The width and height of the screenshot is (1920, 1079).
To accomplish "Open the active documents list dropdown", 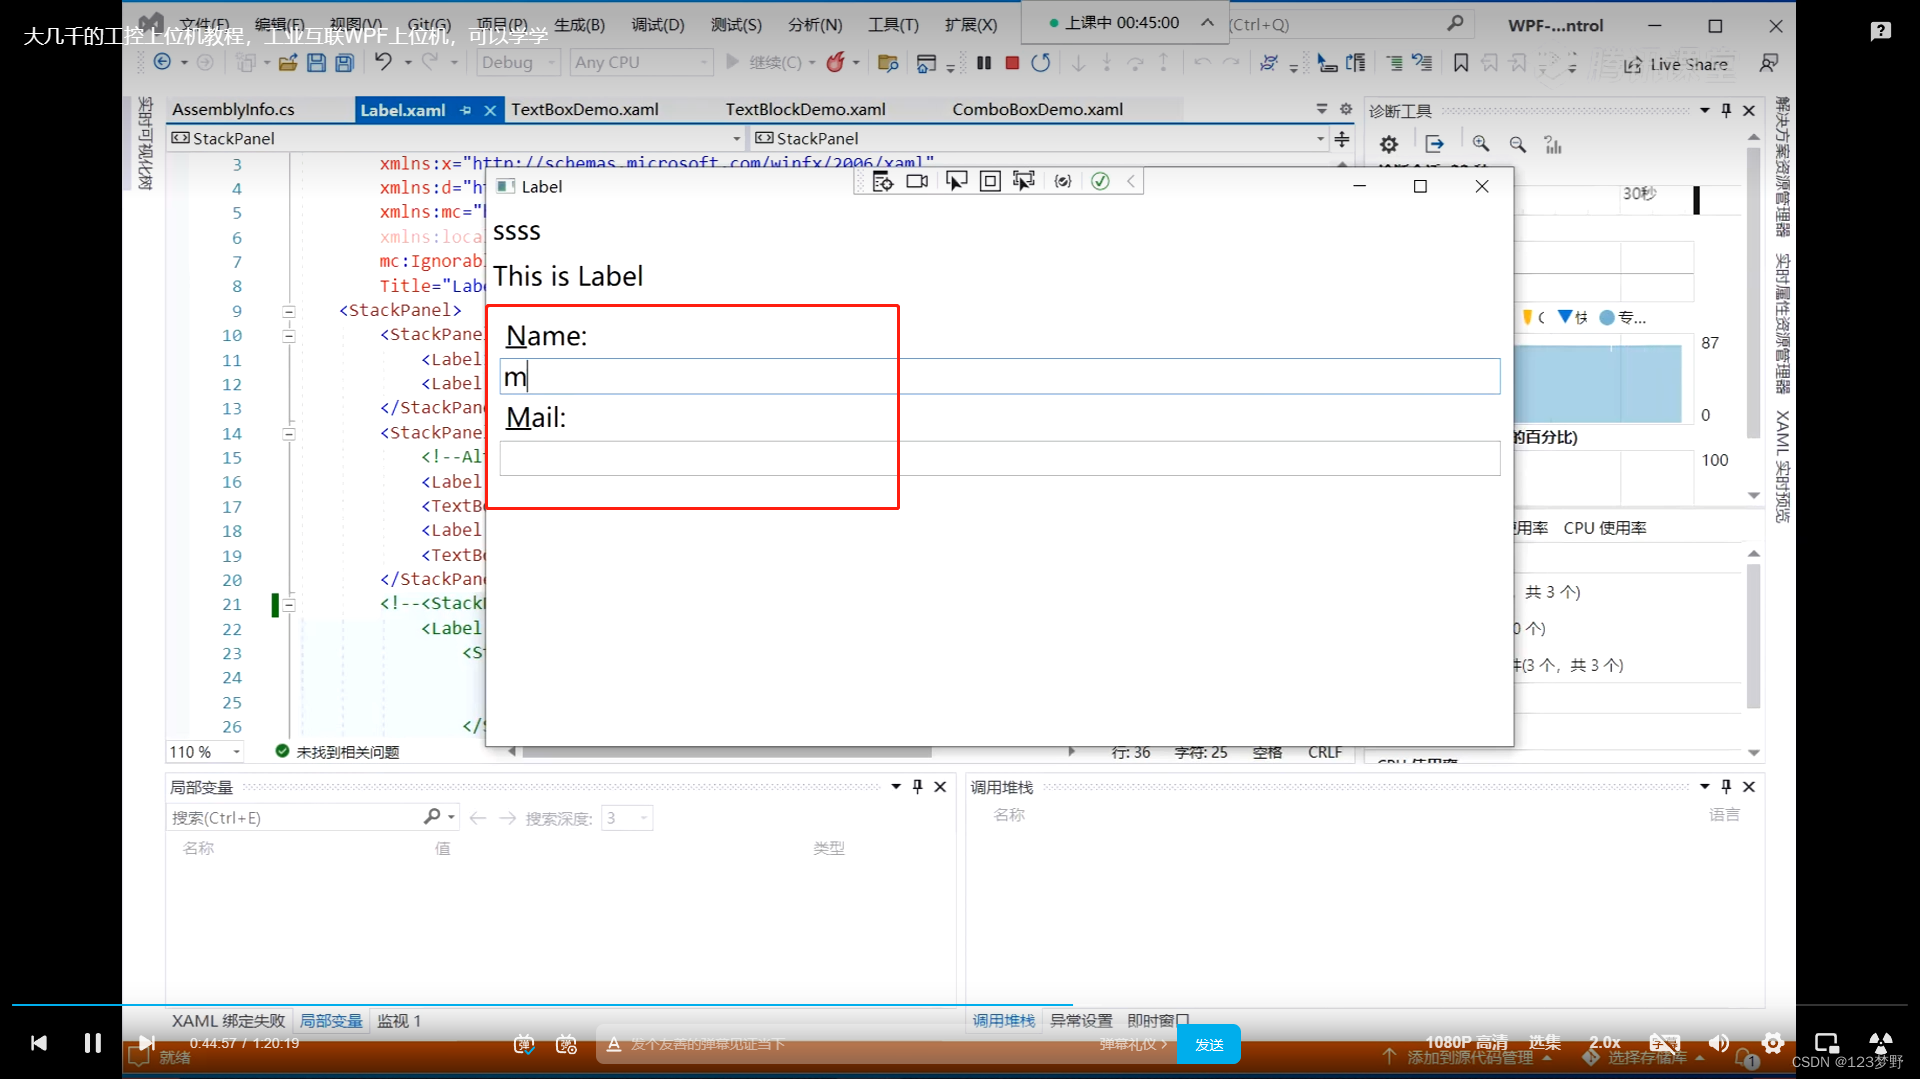I will (1322, 109).
